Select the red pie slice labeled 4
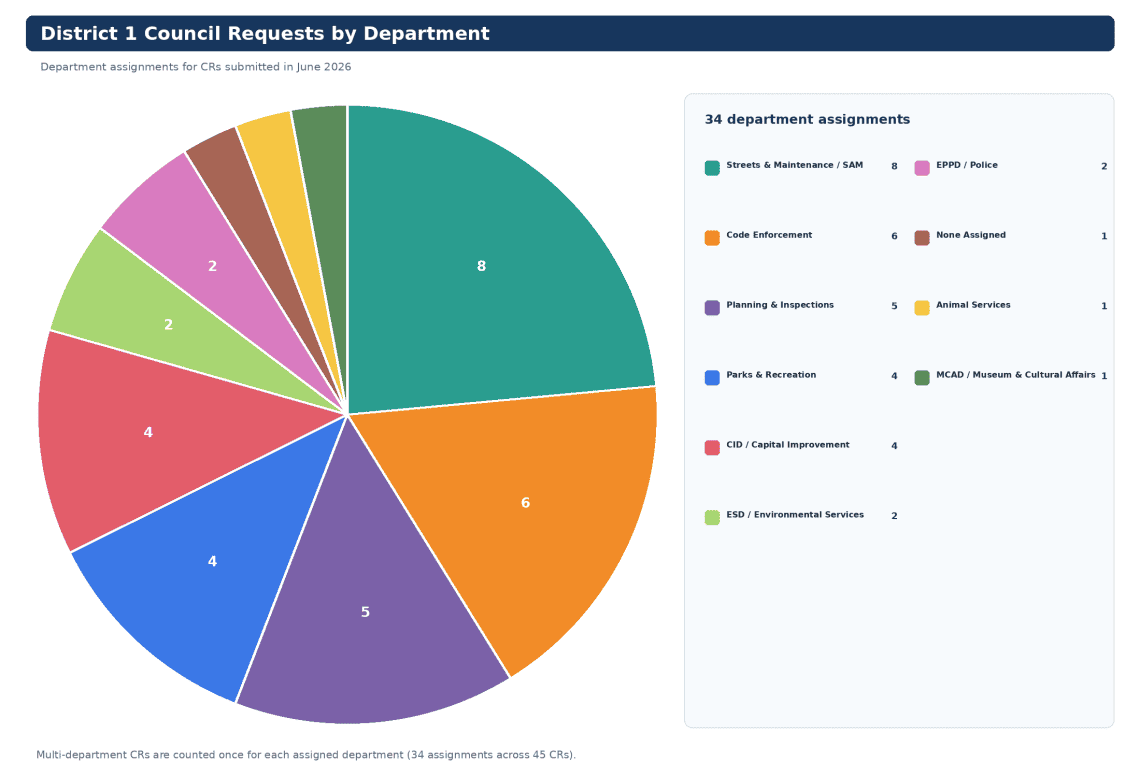Screen dimensions: 1140x777 (148, 432)
